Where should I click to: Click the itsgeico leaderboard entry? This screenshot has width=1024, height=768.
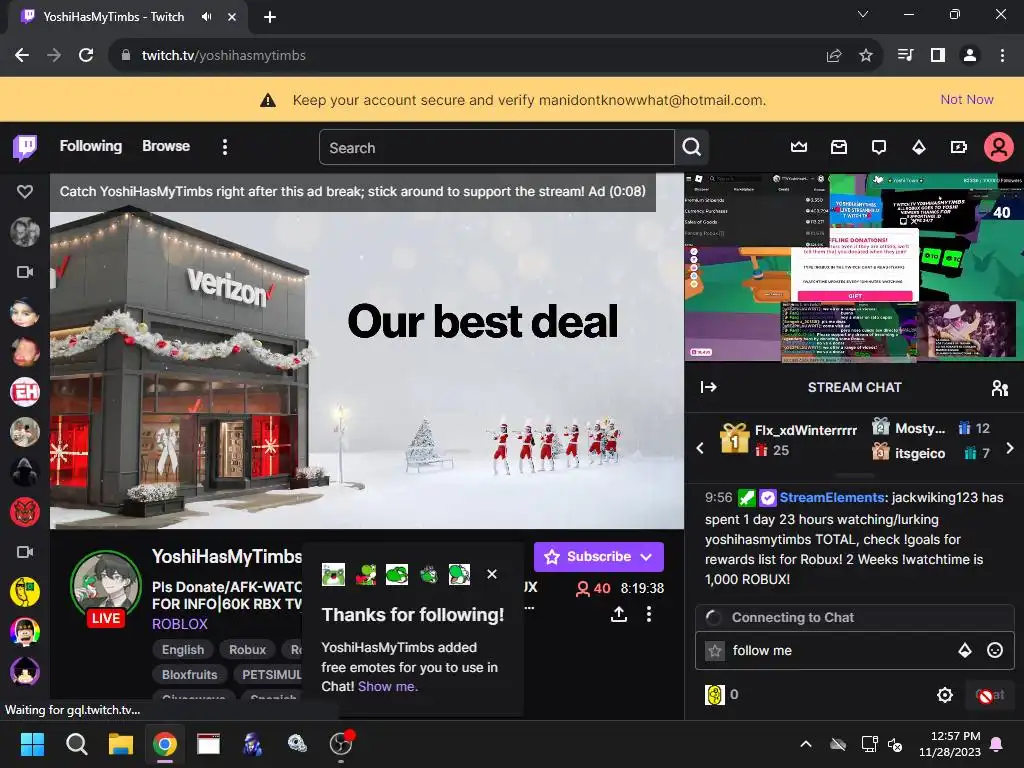point(920,453)
